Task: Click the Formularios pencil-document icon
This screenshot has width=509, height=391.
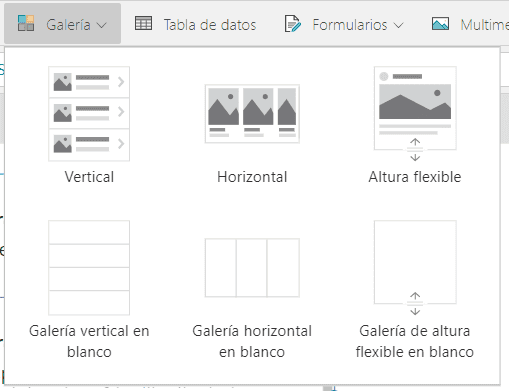Action: (293, 24)
